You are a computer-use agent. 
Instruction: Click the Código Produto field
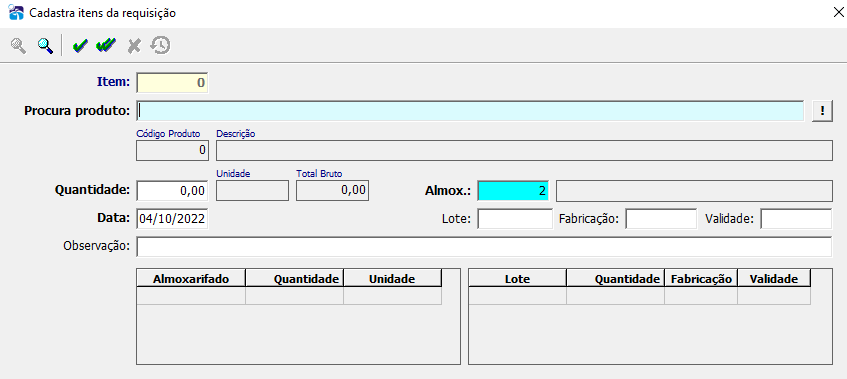(x=172, y=150)
